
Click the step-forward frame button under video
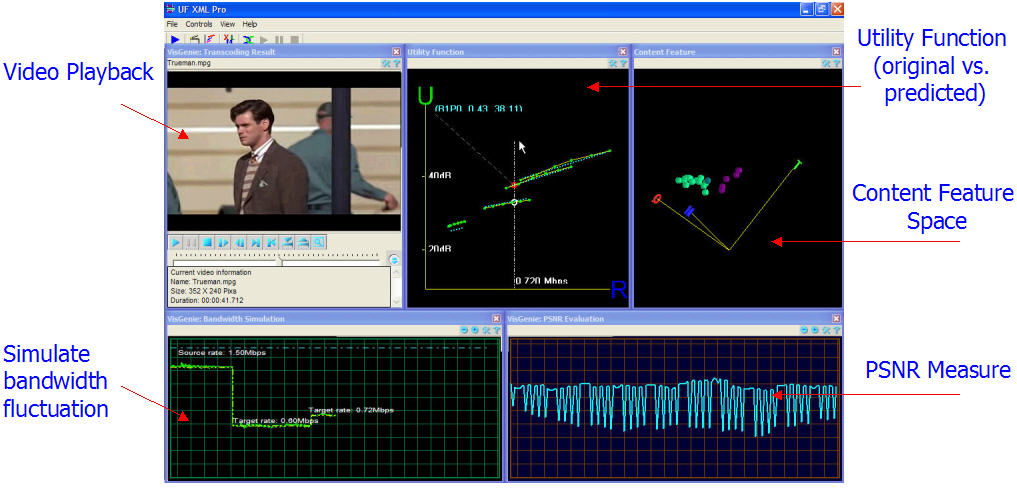[x=223, y=242]
